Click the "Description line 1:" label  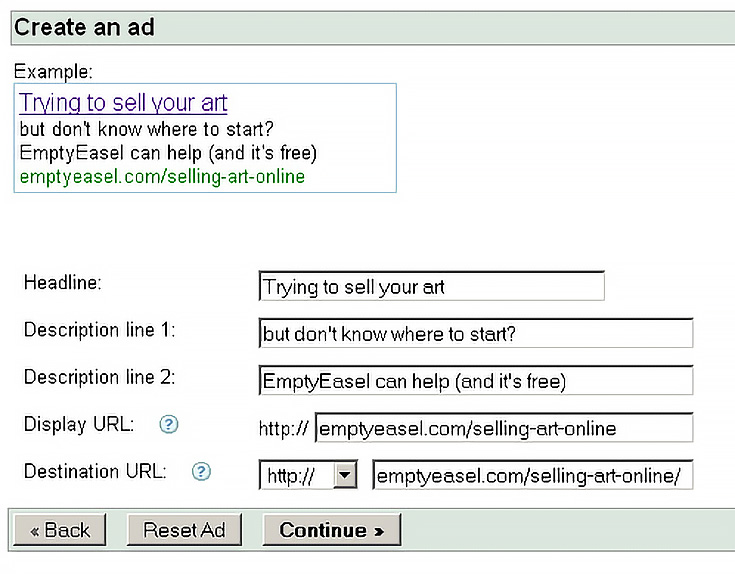99,330
